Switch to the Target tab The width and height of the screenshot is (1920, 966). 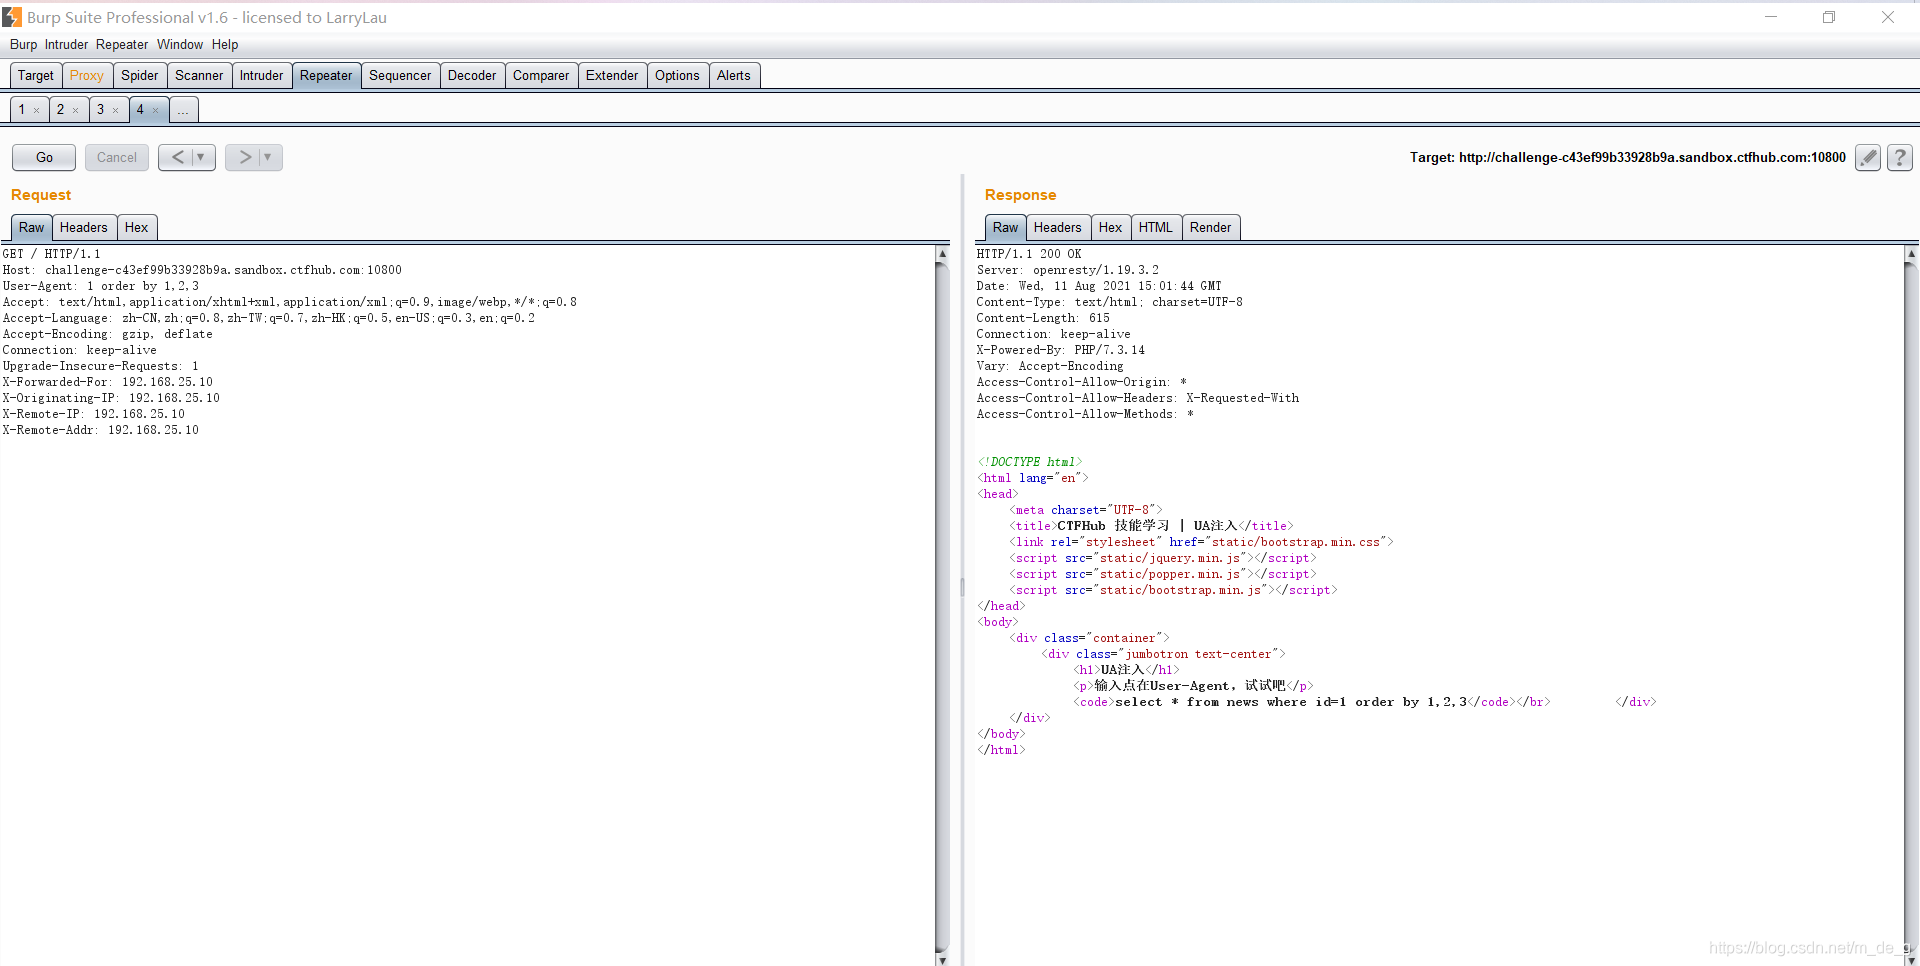pyautogui.click(x=36, y=75)
